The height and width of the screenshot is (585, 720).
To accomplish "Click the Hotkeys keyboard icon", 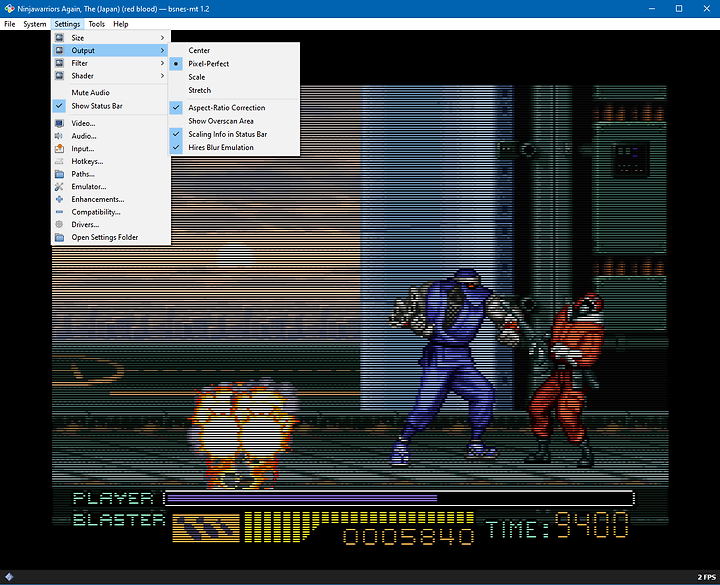I will (59, 161).
